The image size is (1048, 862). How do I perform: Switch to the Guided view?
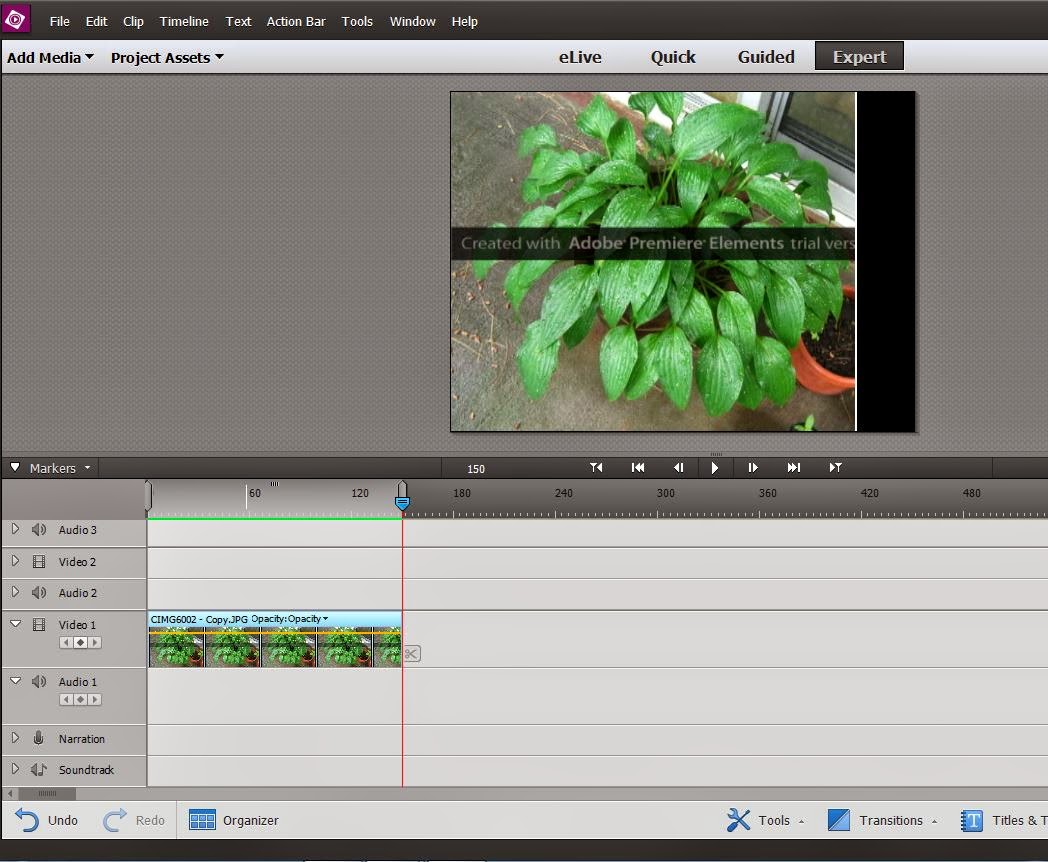[x=766, y=57]
